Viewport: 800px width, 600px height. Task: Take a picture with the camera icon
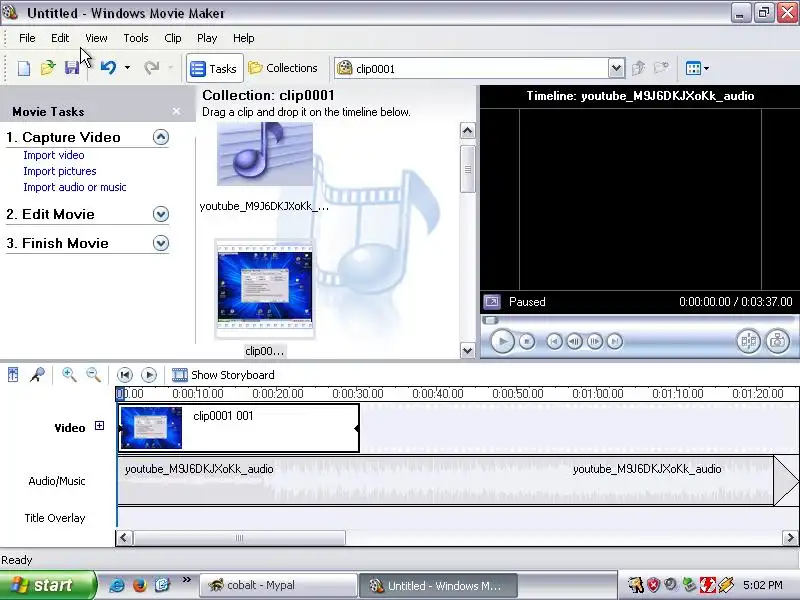[x=778, y=341]
